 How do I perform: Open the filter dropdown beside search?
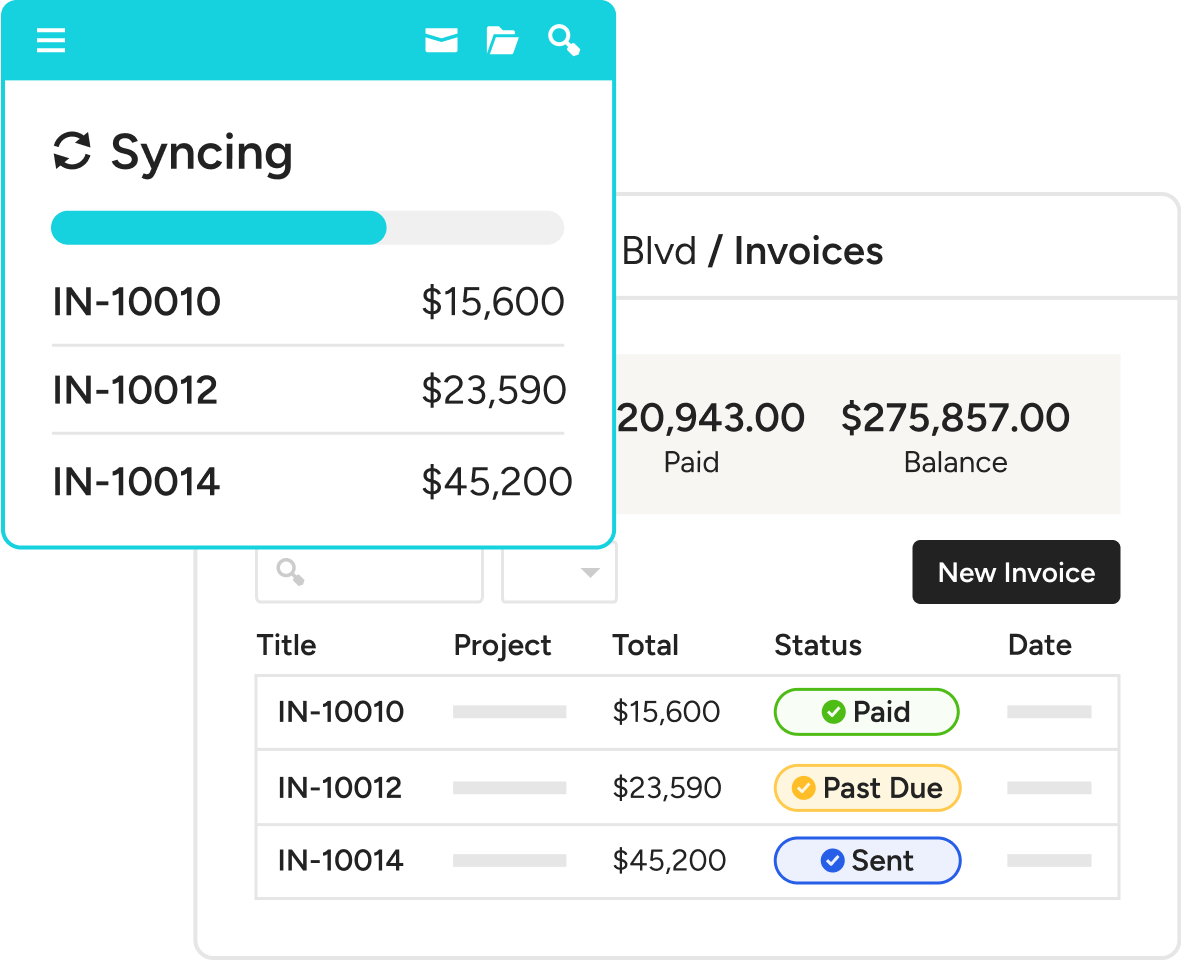(559, 573)
